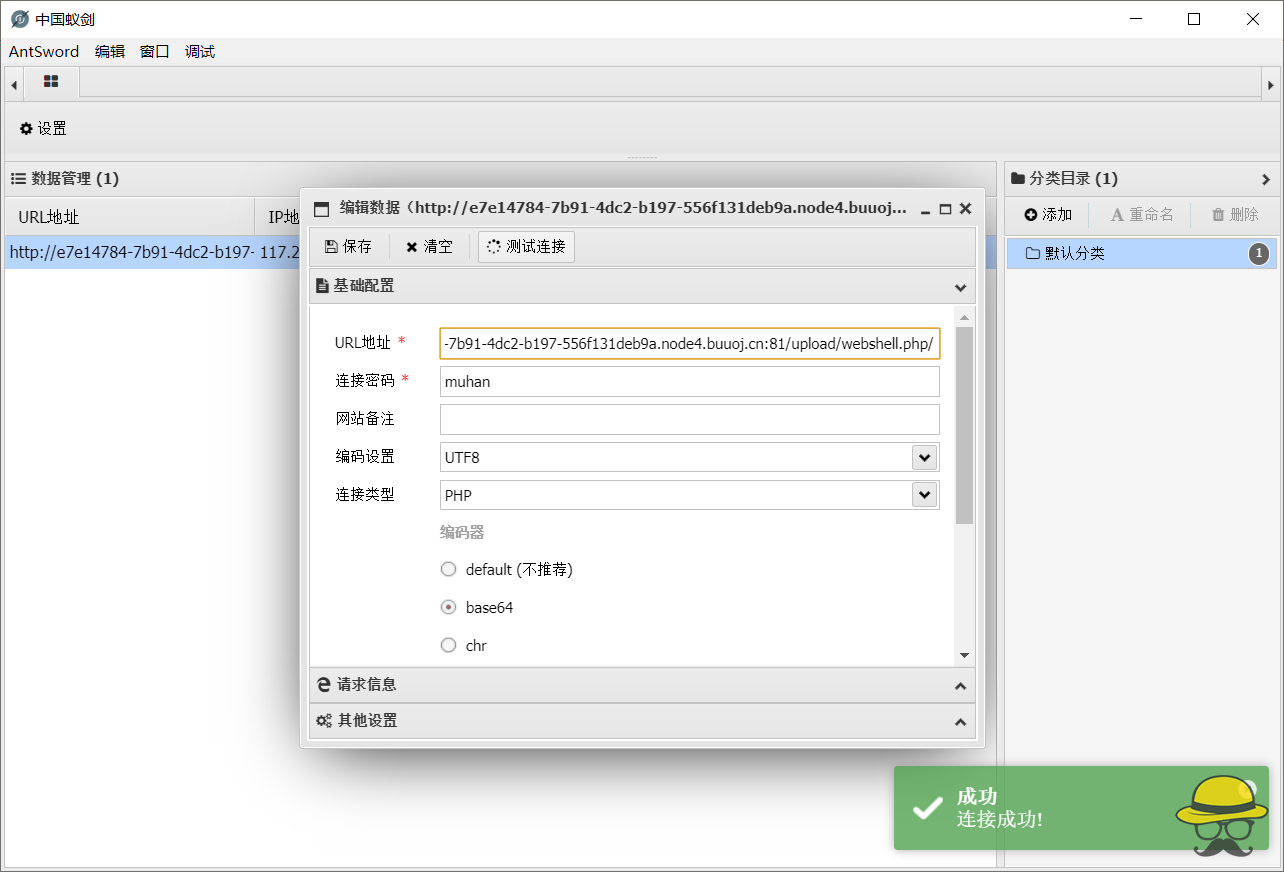The height and width of the screenshot is (872, 1284).
Task: Select the default (不推荐) encoder
Action: (448, 569)
